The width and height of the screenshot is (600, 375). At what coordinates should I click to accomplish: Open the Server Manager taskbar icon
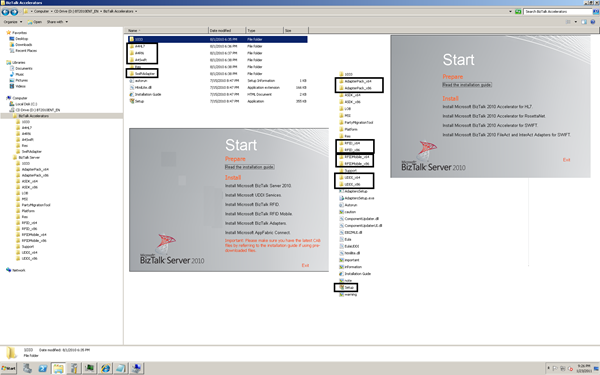click(x=27, y=368)
